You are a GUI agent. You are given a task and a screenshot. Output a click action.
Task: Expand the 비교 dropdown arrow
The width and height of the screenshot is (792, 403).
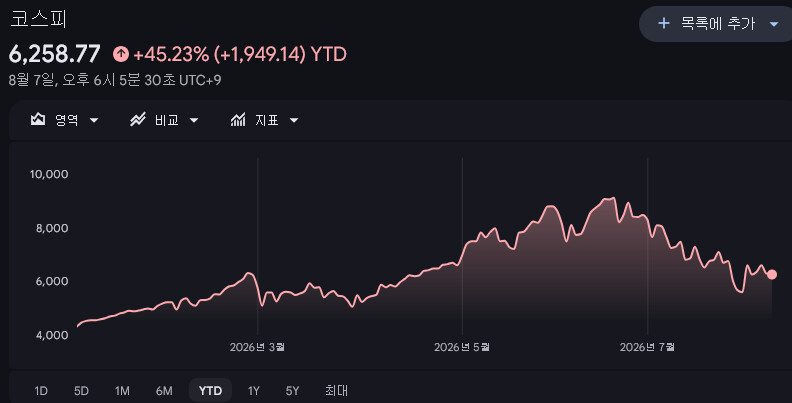194,120
